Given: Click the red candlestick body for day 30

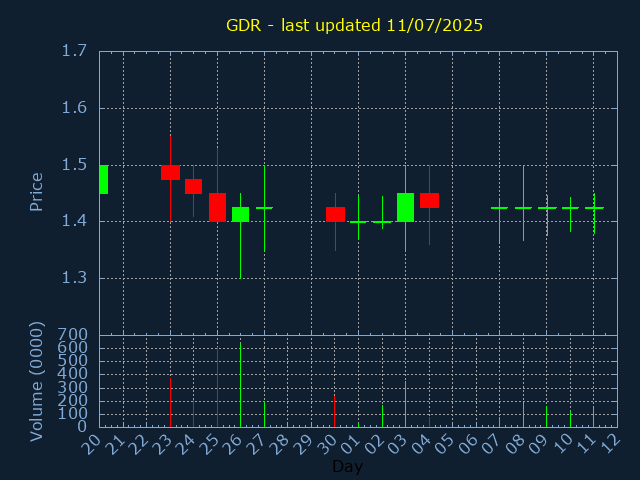Looking at the screenshot, I should point(335,214).
